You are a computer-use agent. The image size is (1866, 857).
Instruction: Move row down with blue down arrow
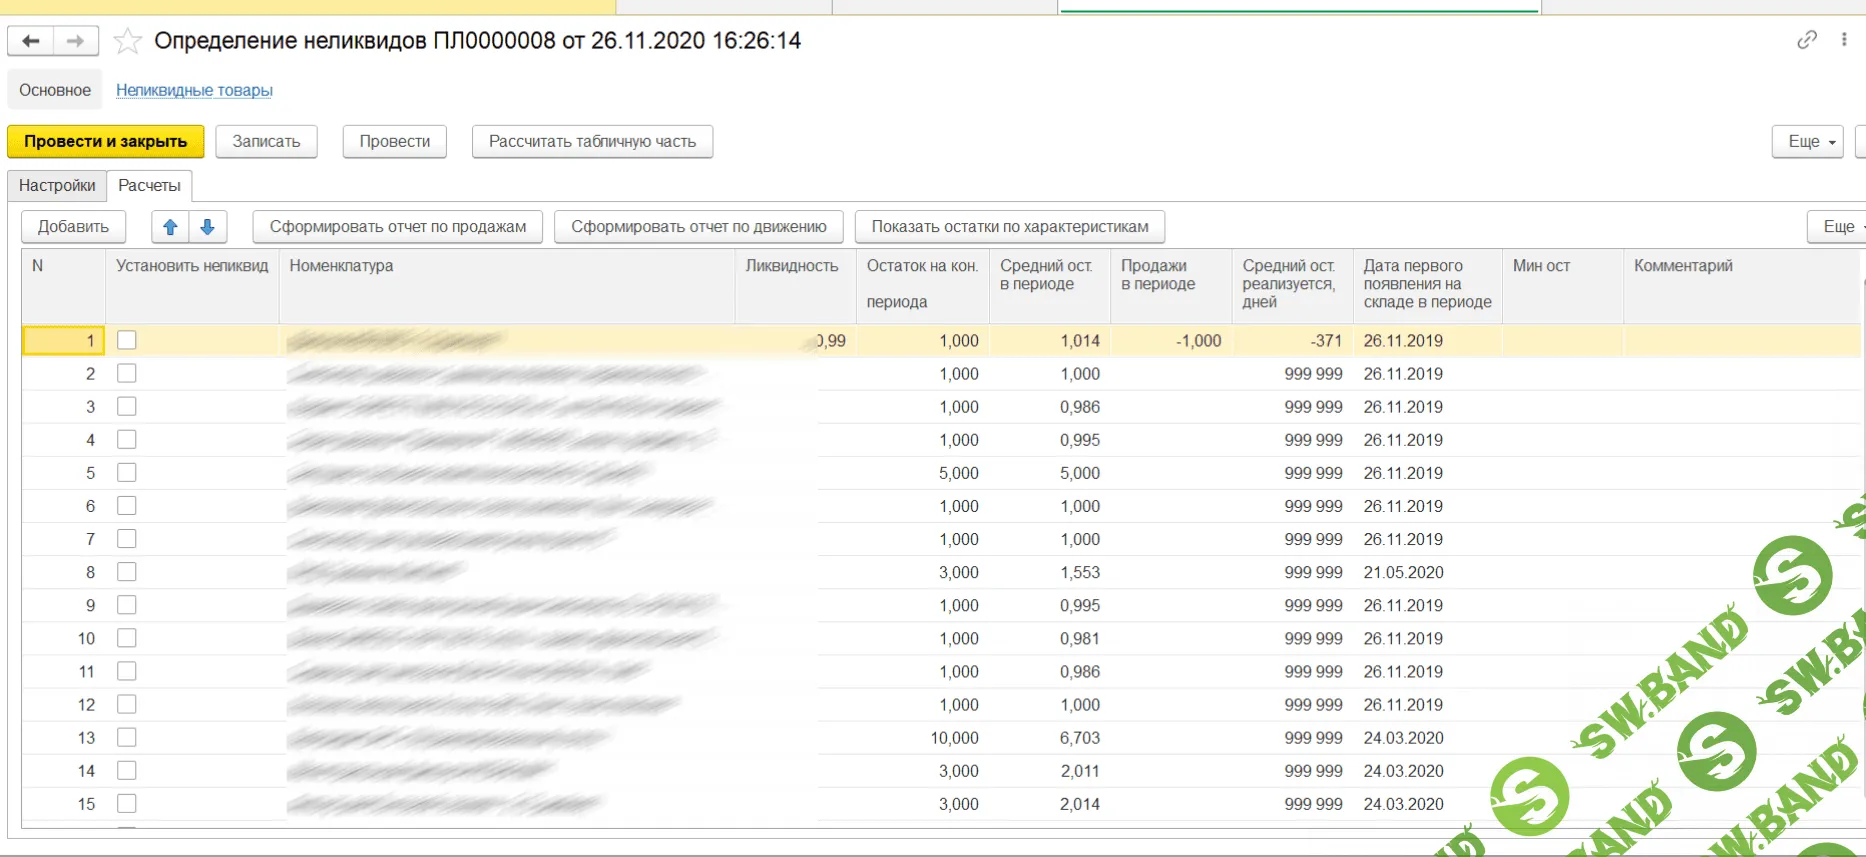click(208, 227)
